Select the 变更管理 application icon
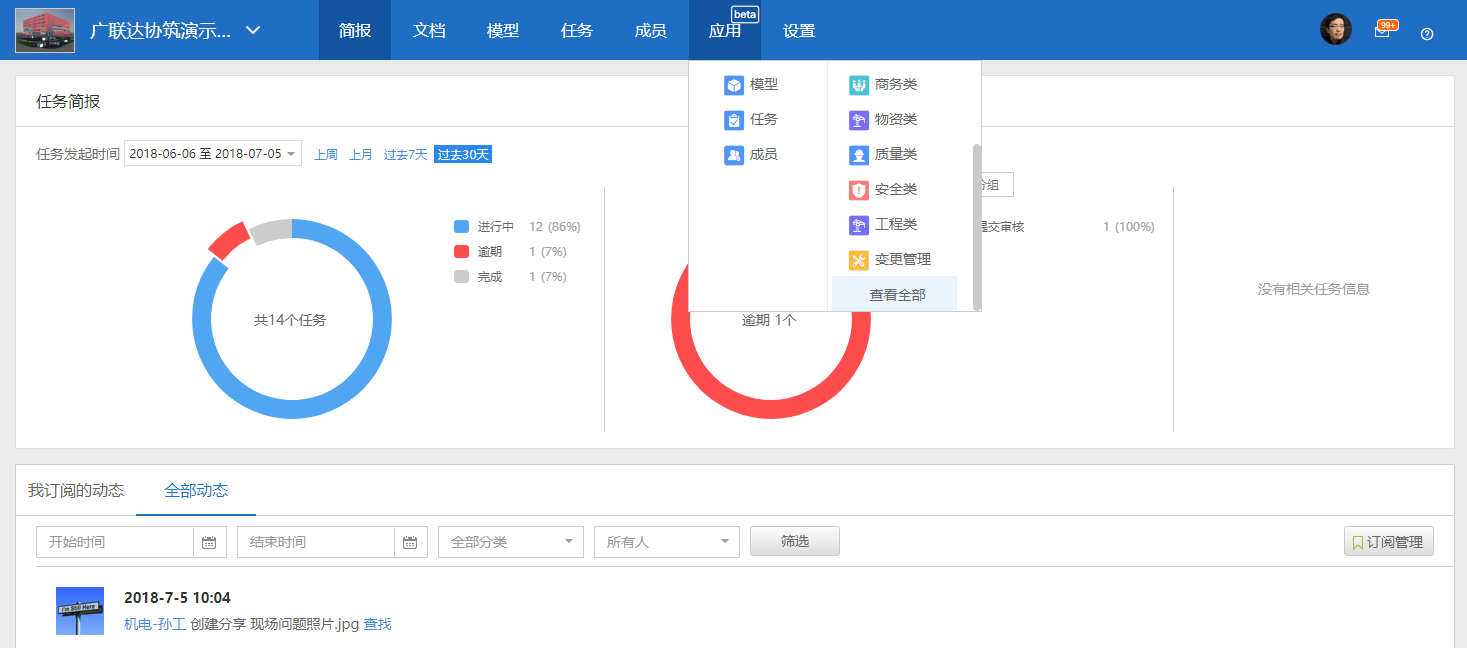1467x648 pixels. [859, 258]
